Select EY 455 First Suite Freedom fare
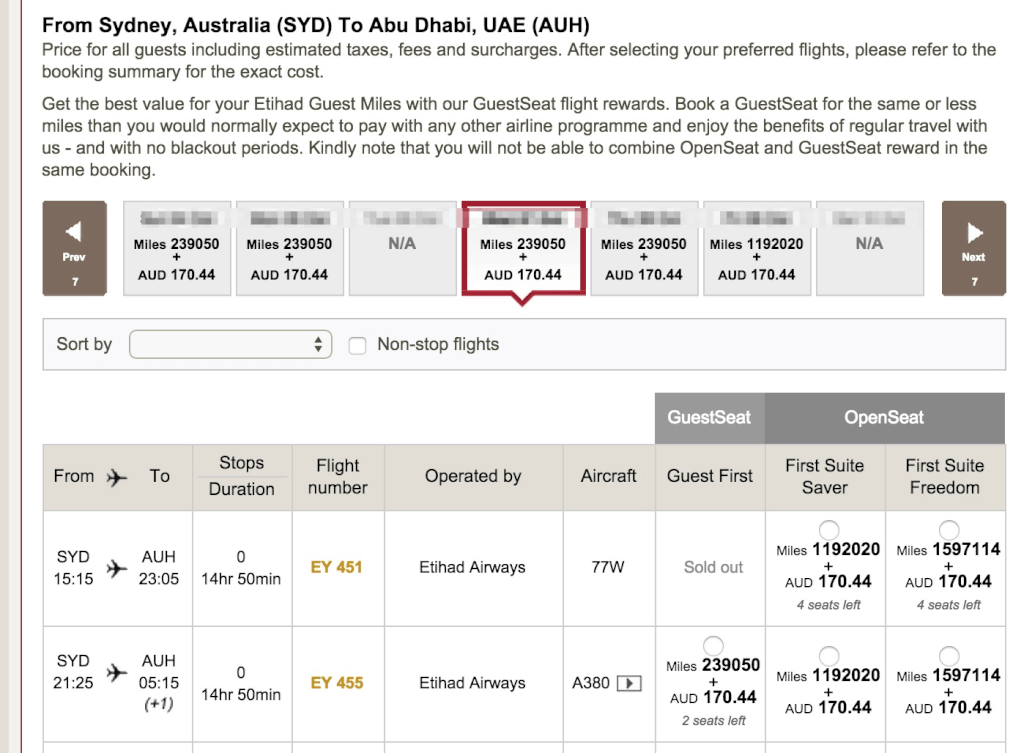Viewport: 1024px width, 753px height. pyautogui.click(x=948, y=656)
